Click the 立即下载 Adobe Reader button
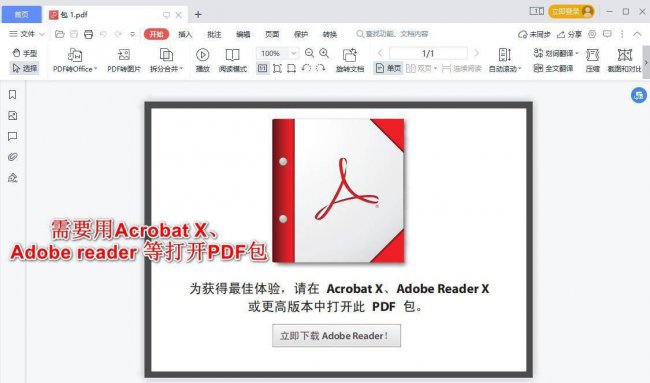 point(336,335)
